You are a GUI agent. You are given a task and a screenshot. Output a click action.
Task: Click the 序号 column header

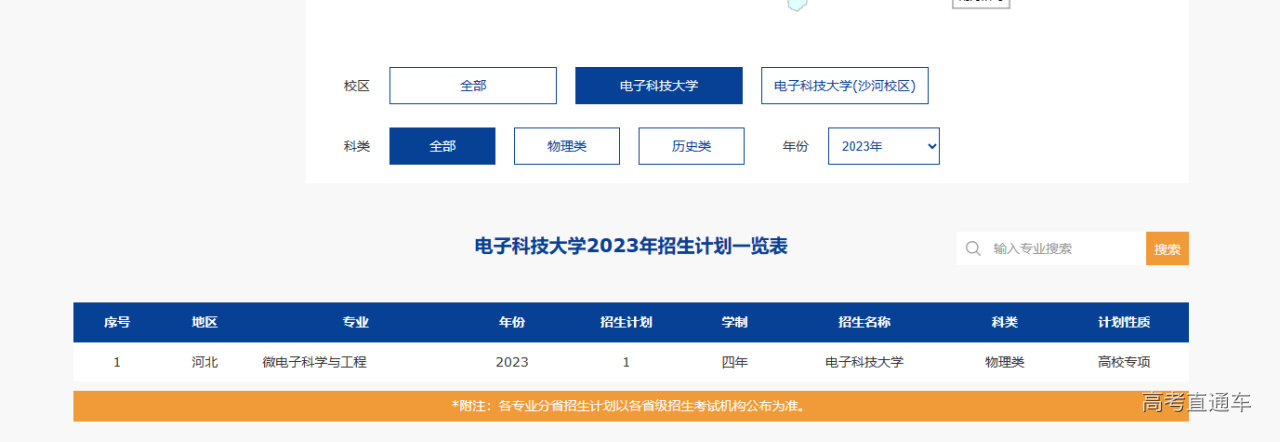point(117,322)
